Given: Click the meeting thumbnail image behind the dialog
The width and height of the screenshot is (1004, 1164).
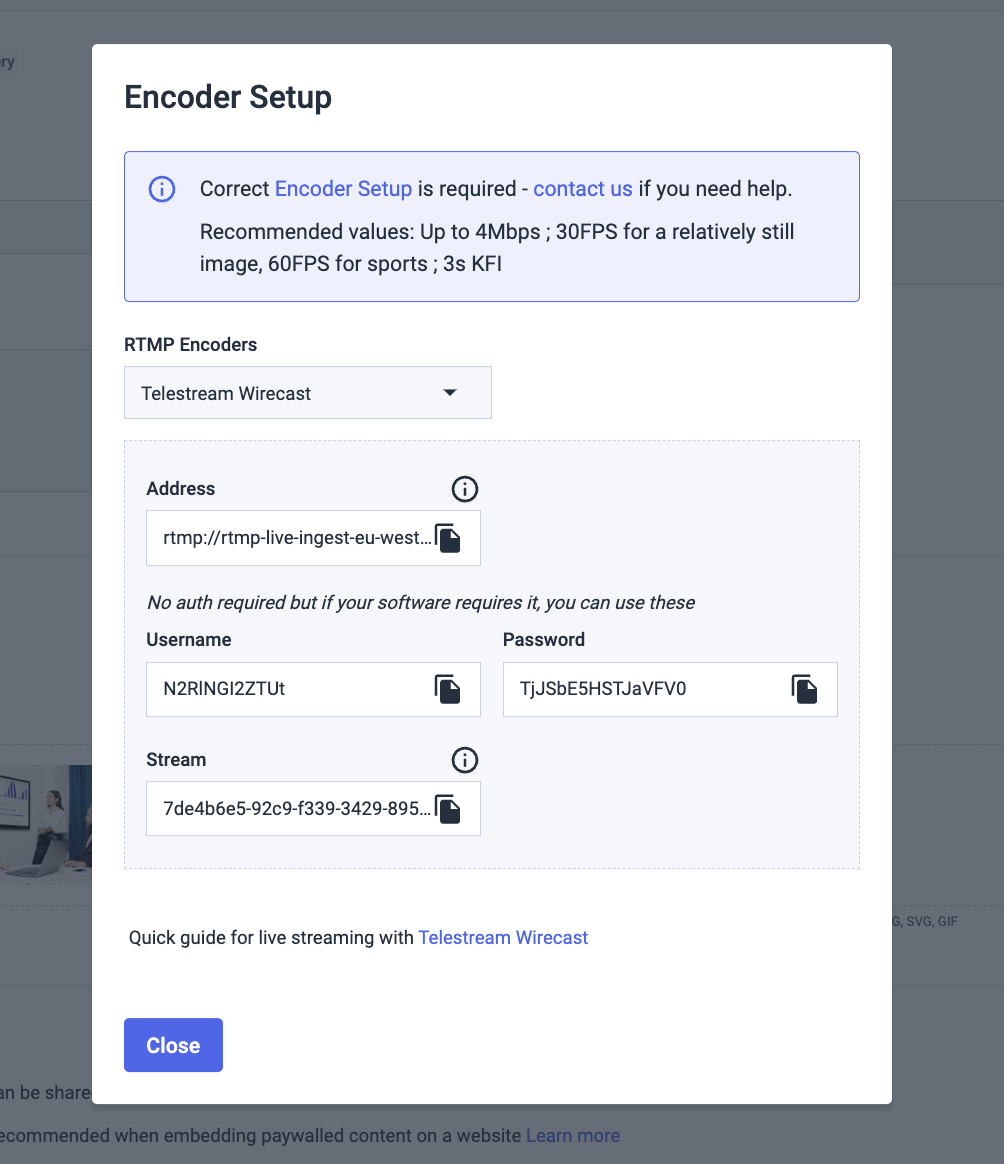Looking at the screenshot, I should (46, 825).
